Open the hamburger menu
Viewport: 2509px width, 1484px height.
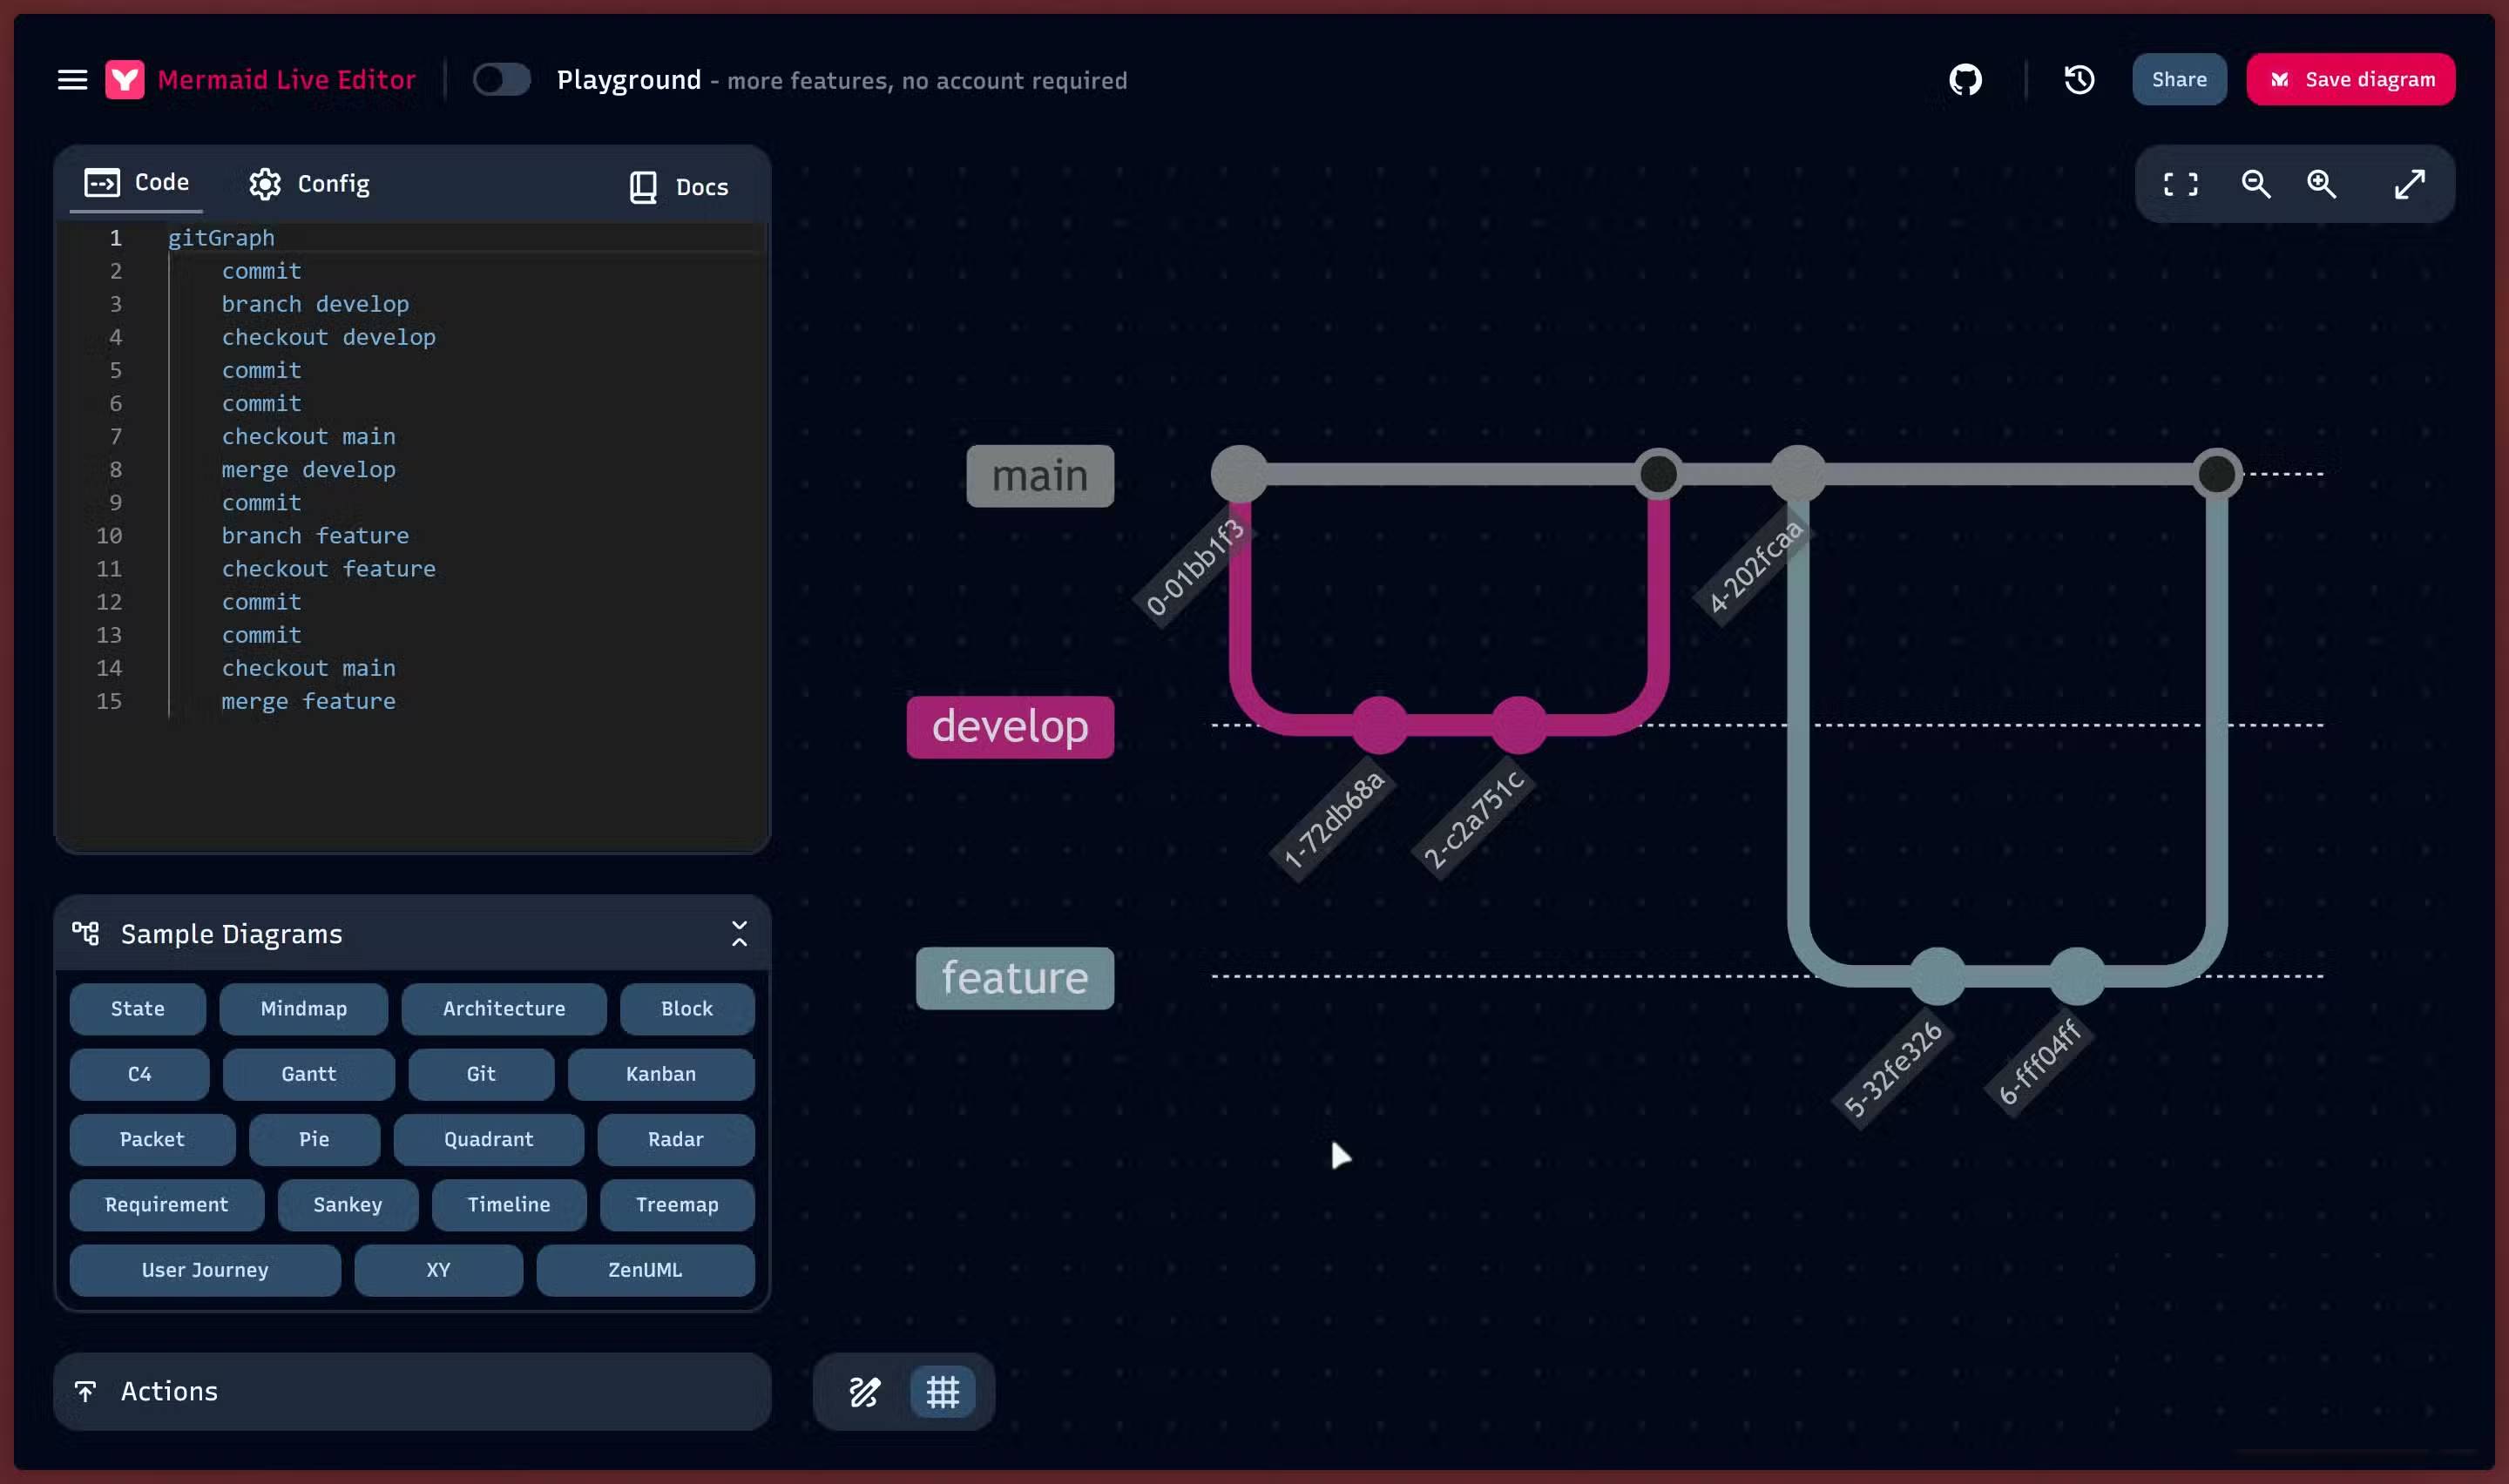pyautogui.click(x=72, y=80)
